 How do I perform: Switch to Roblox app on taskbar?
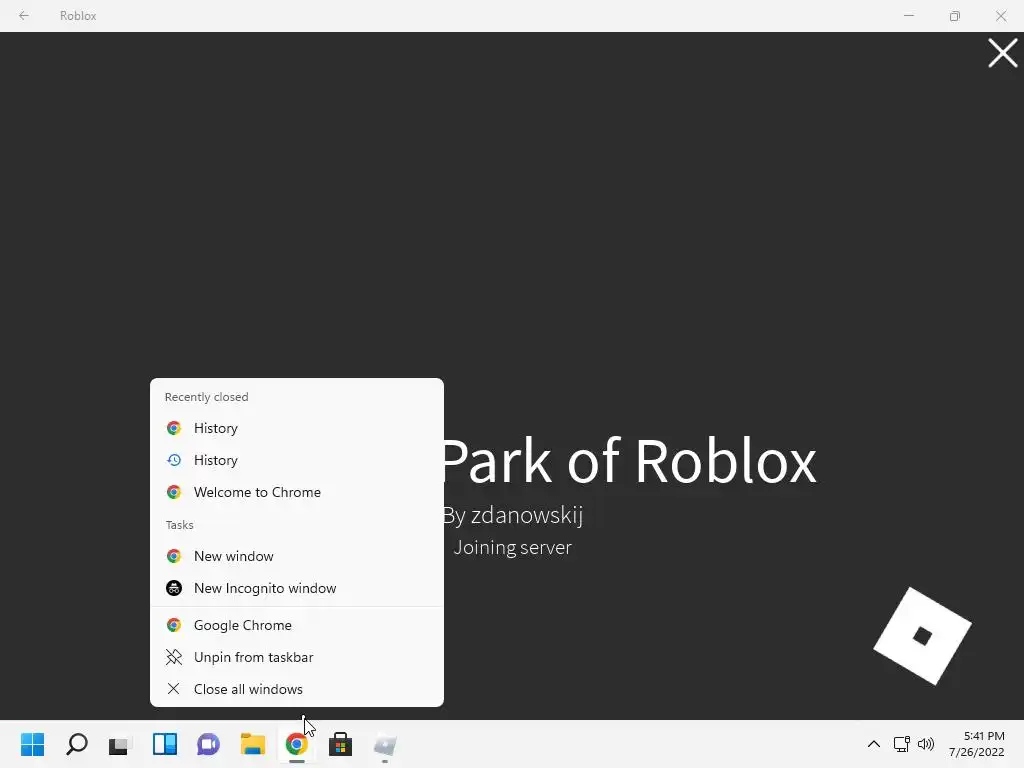[x=385, y=744]
